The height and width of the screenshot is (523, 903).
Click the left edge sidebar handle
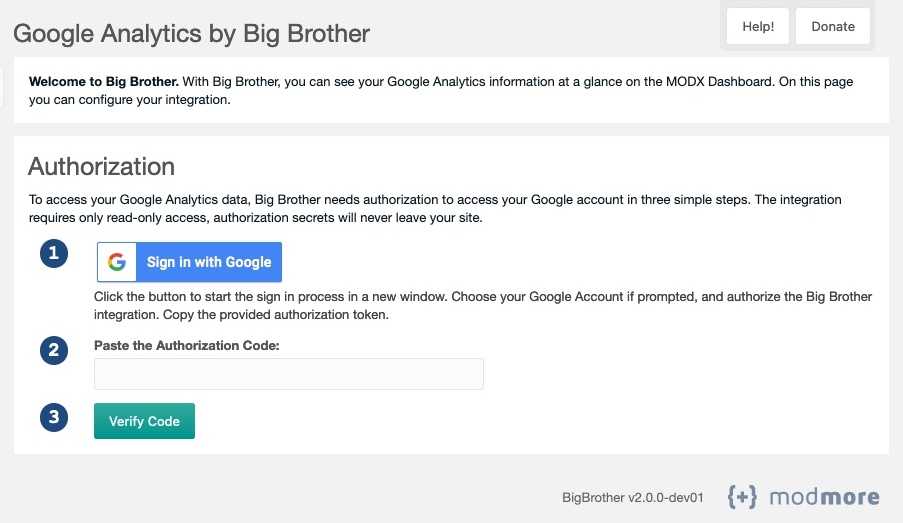coord(1,87)
